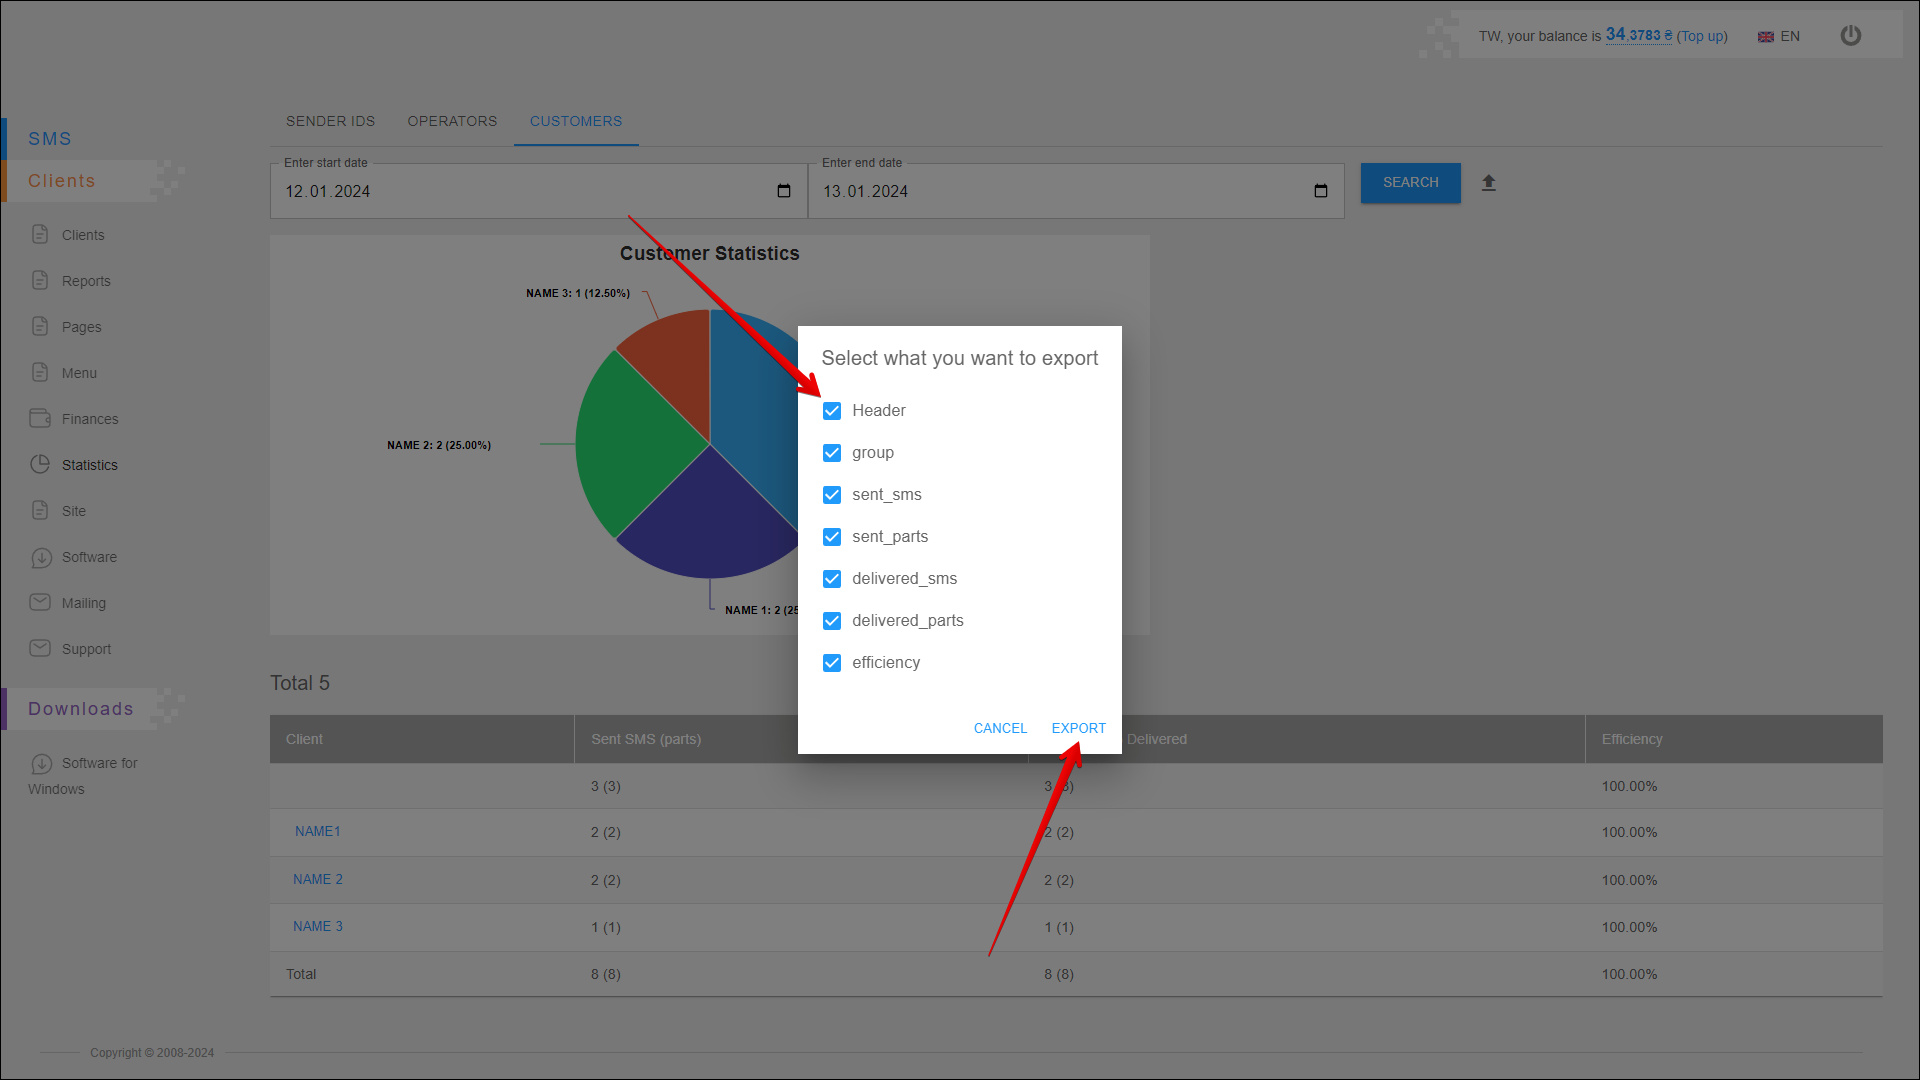The image size is (1920, 1080).
Task: Toggle the sent_sms checkbox
Action: (x=831, y=495)
